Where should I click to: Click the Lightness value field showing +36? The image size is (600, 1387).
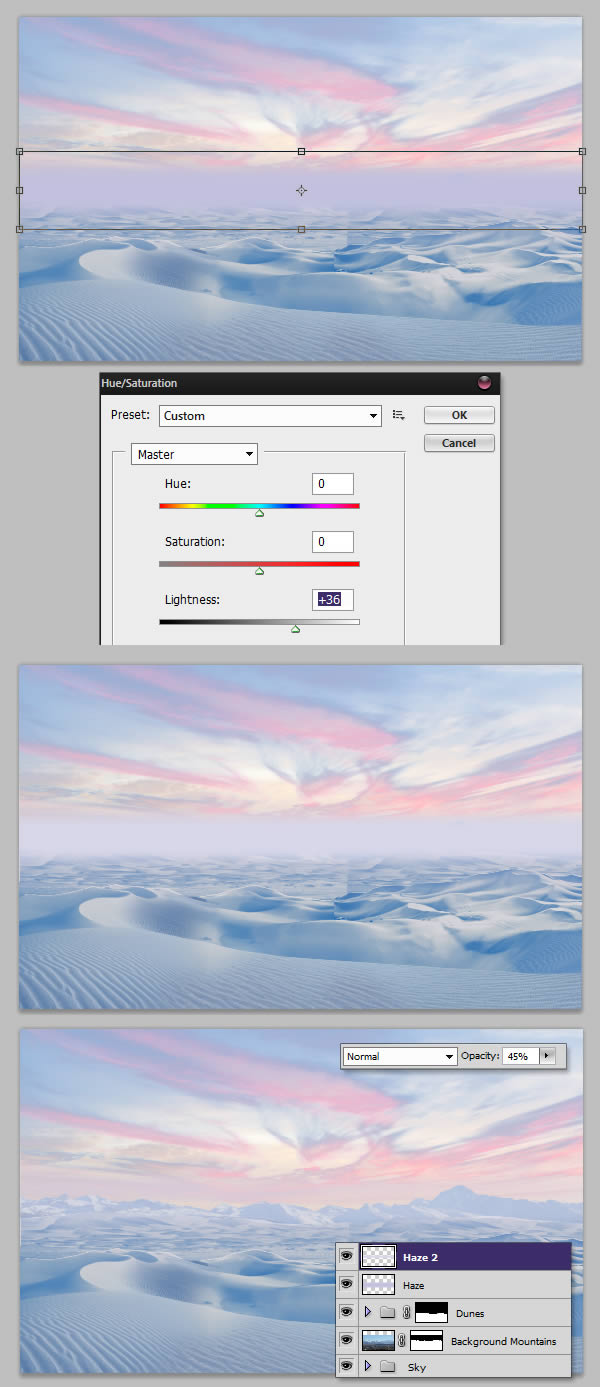coord(333,600)
